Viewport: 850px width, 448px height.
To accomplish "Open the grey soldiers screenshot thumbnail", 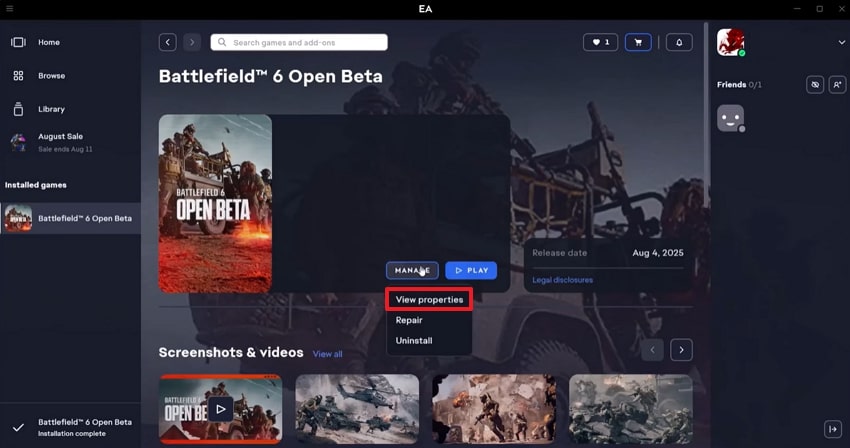I will (630, 409).
